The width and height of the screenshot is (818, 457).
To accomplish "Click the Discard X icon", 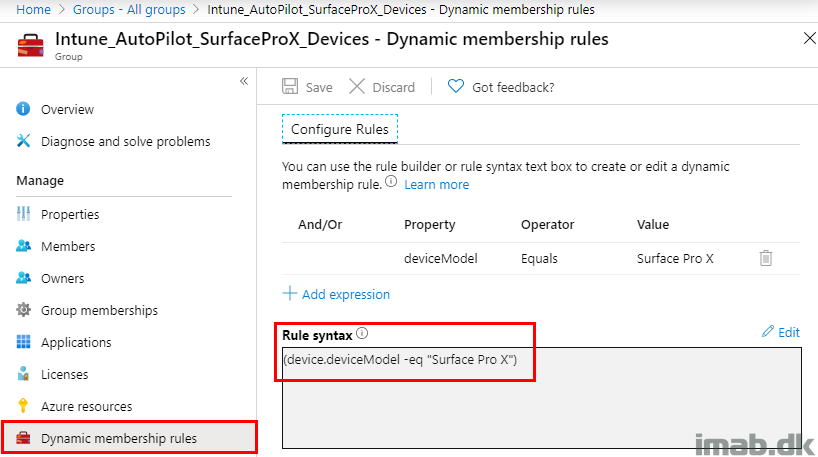I will [357, 86].
